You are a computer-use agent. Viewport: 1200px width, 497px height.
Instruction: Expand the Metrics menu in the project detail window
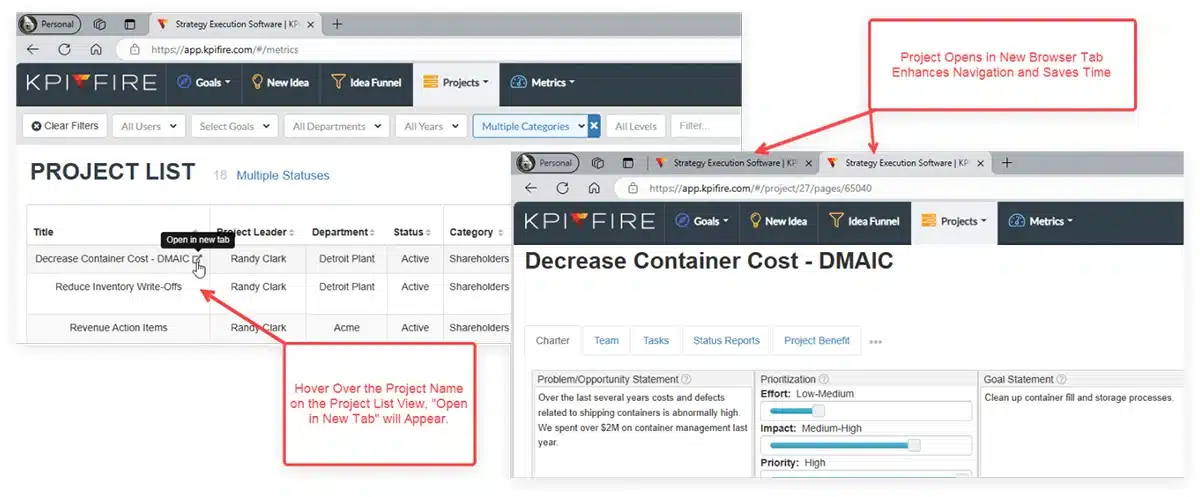point(1040,222)
